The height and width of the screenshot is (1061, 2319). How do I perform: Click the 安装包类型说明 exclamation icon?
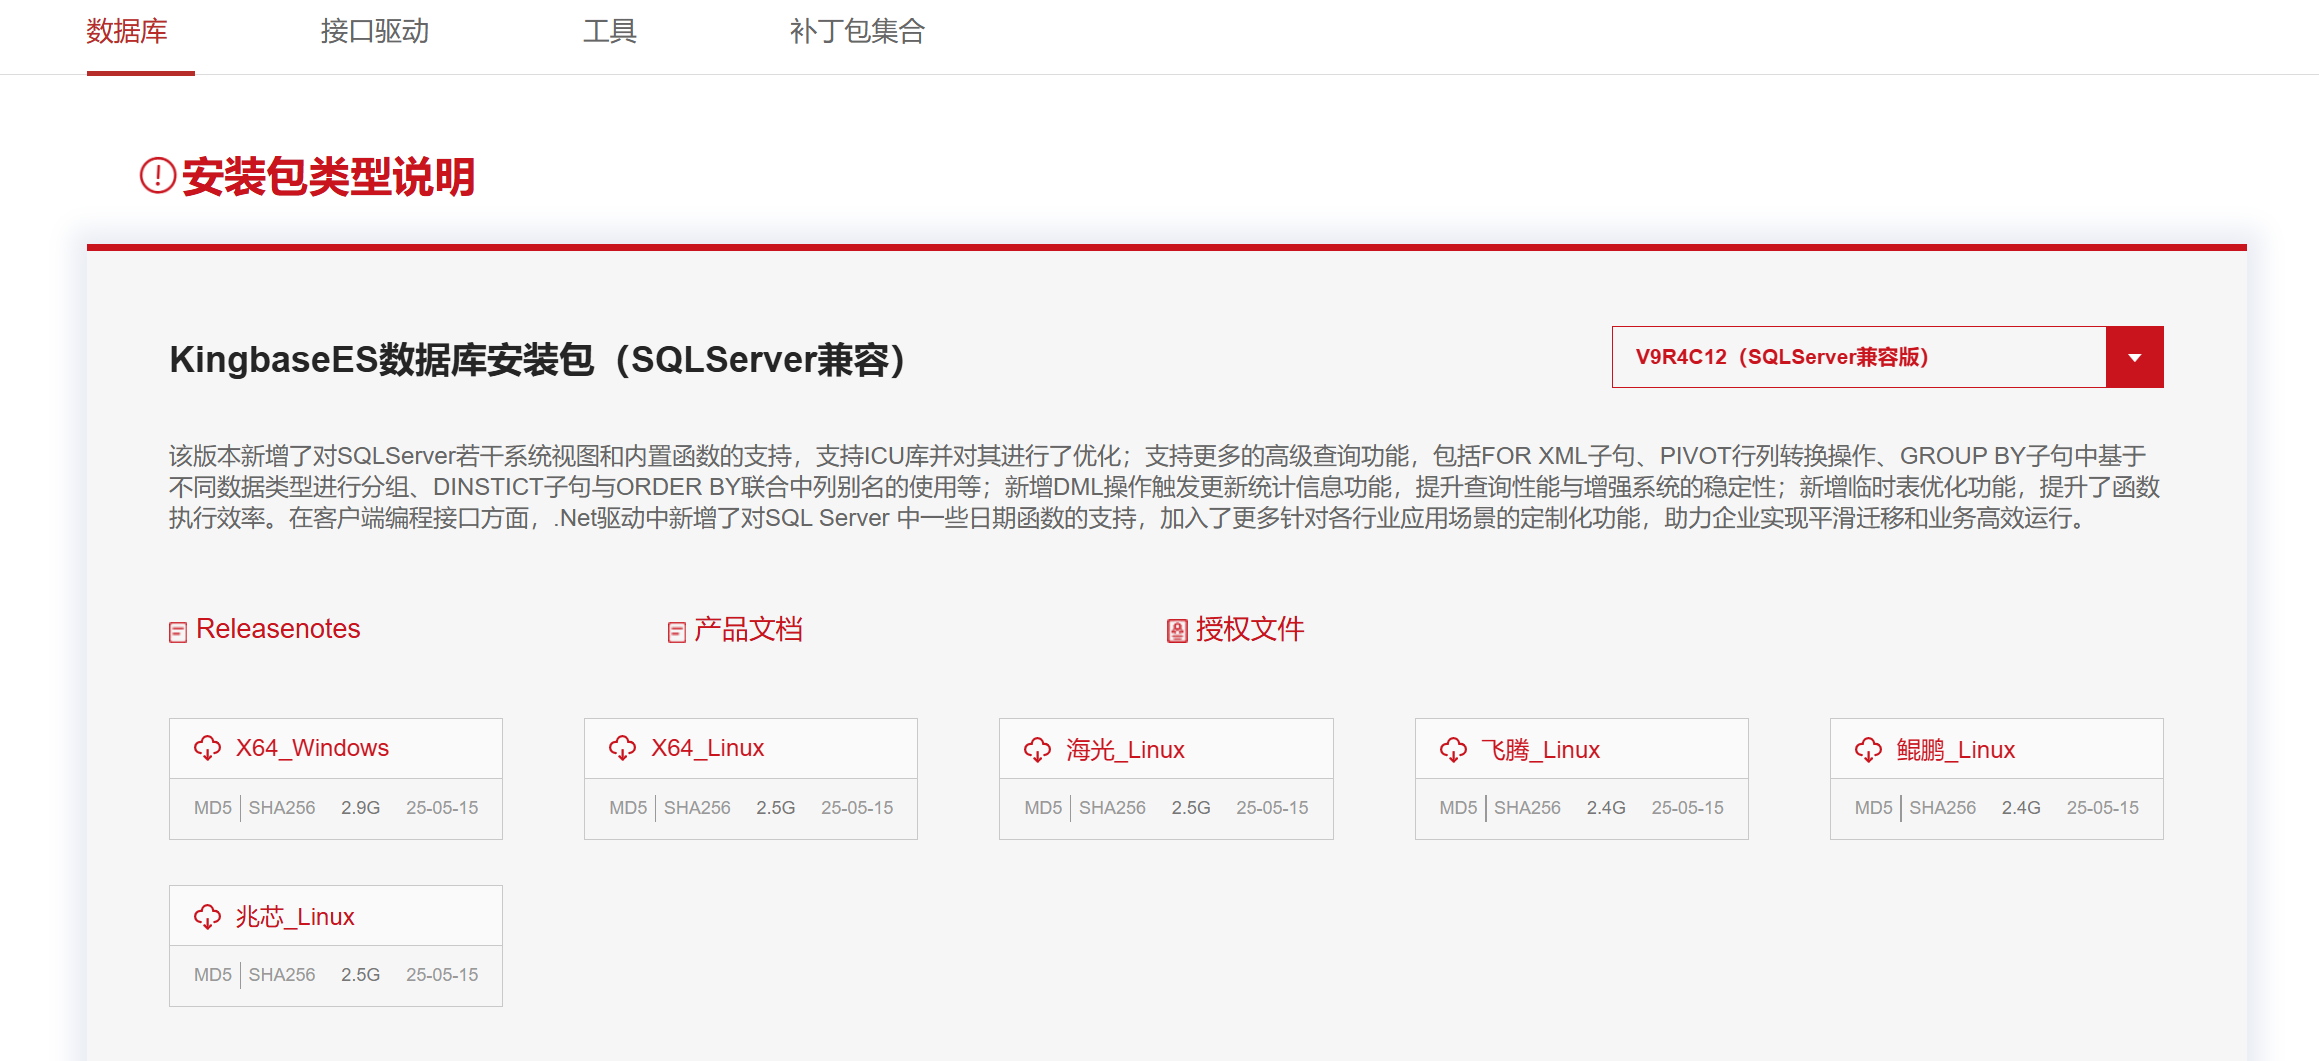[x=158, y=176]
